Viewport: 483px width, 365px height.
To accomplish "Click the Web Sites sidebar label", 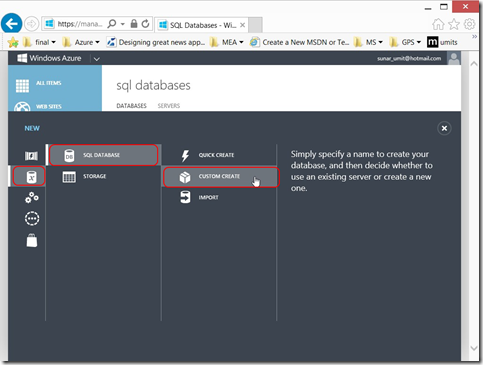I will coord(49,107).
